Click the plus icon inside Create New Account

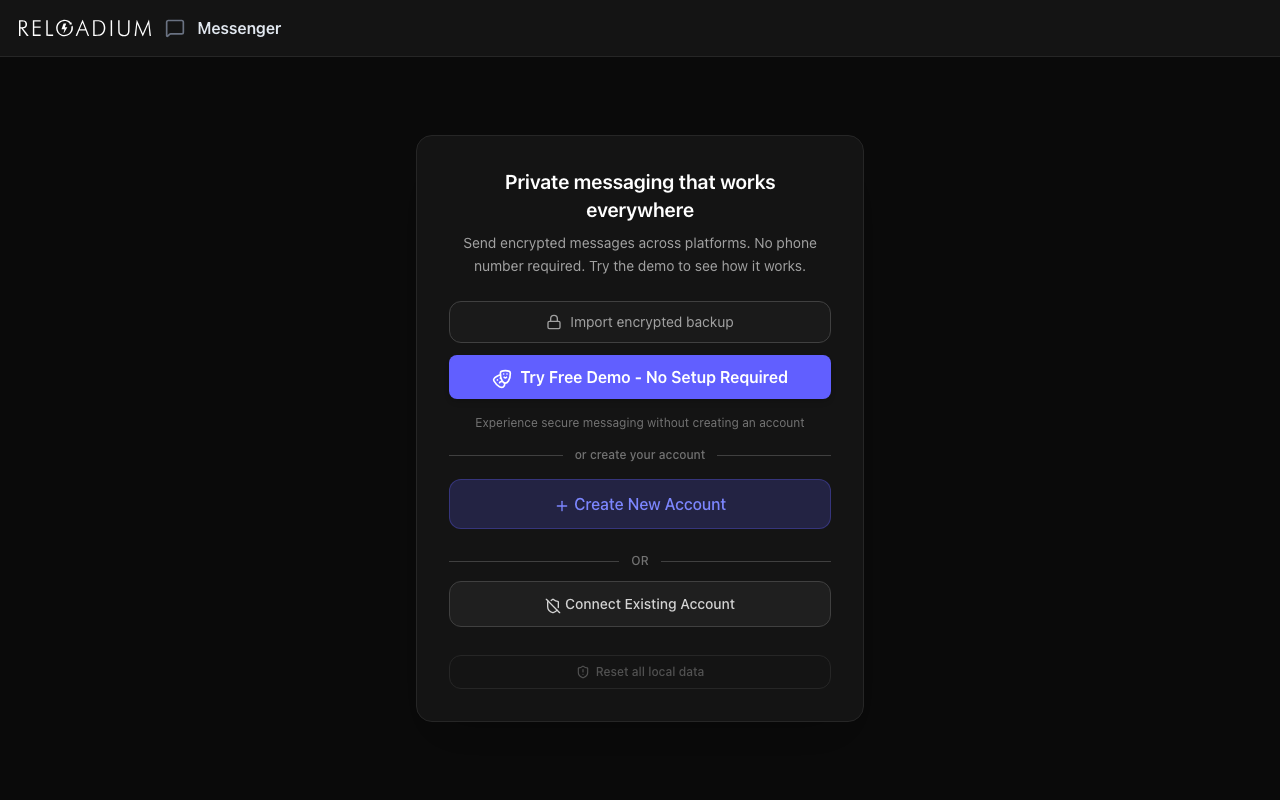pyautogui.click(x=561, y=505)
